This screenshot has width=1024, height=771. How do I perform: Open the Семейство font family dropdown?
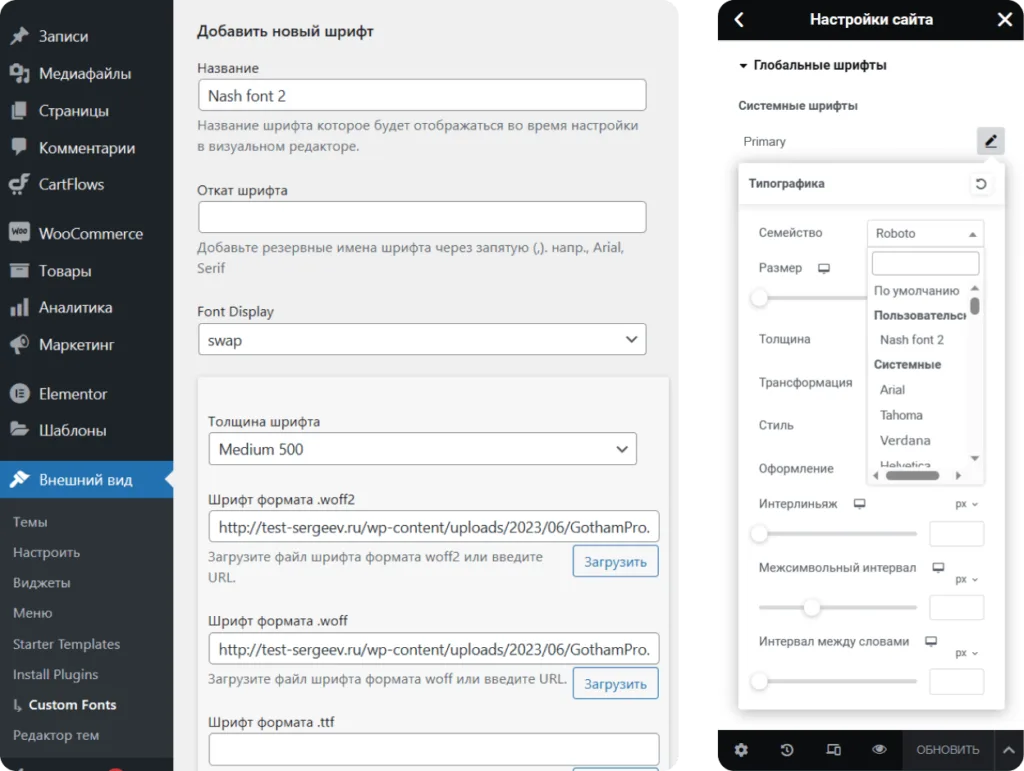click(925, 234)
